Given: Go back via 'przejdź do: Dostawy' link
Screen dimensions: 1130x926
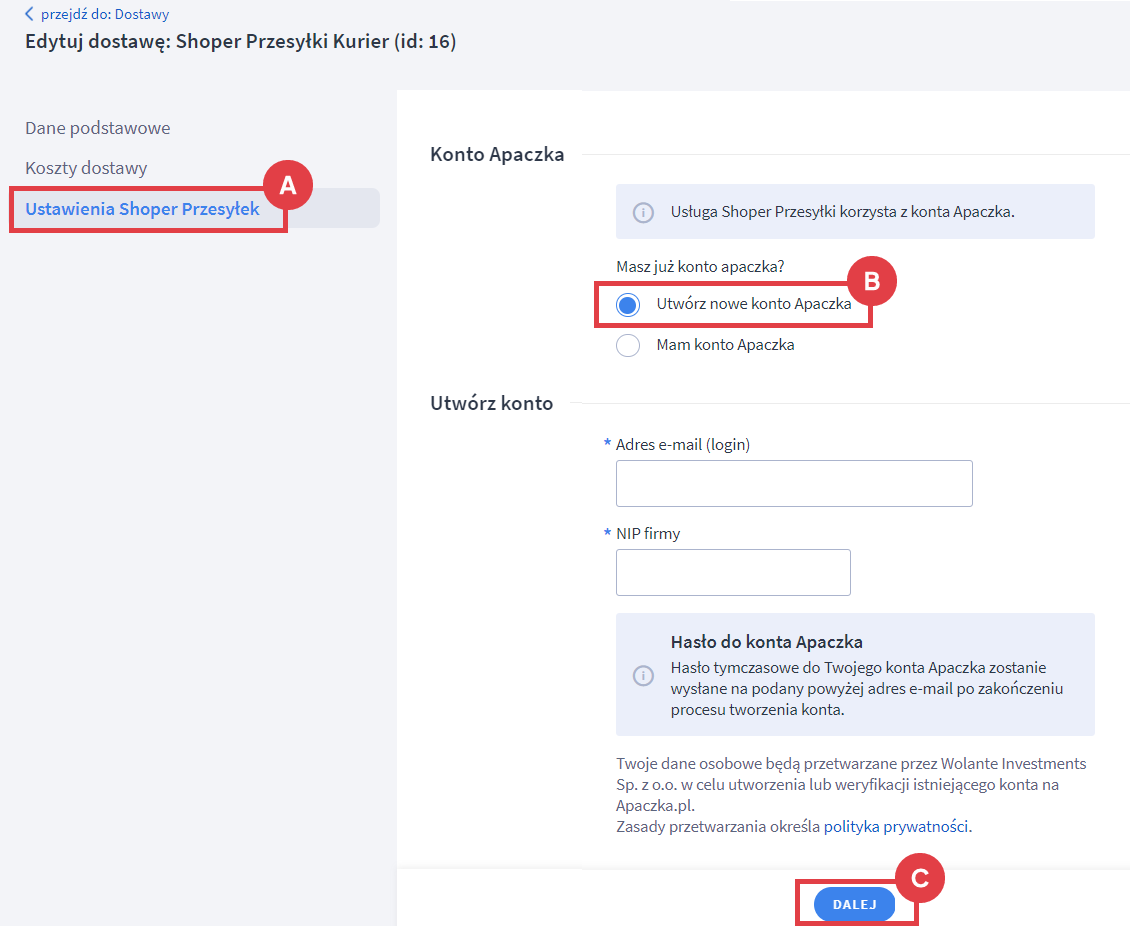Looking at the screenshot, I should tap(105, 14).
